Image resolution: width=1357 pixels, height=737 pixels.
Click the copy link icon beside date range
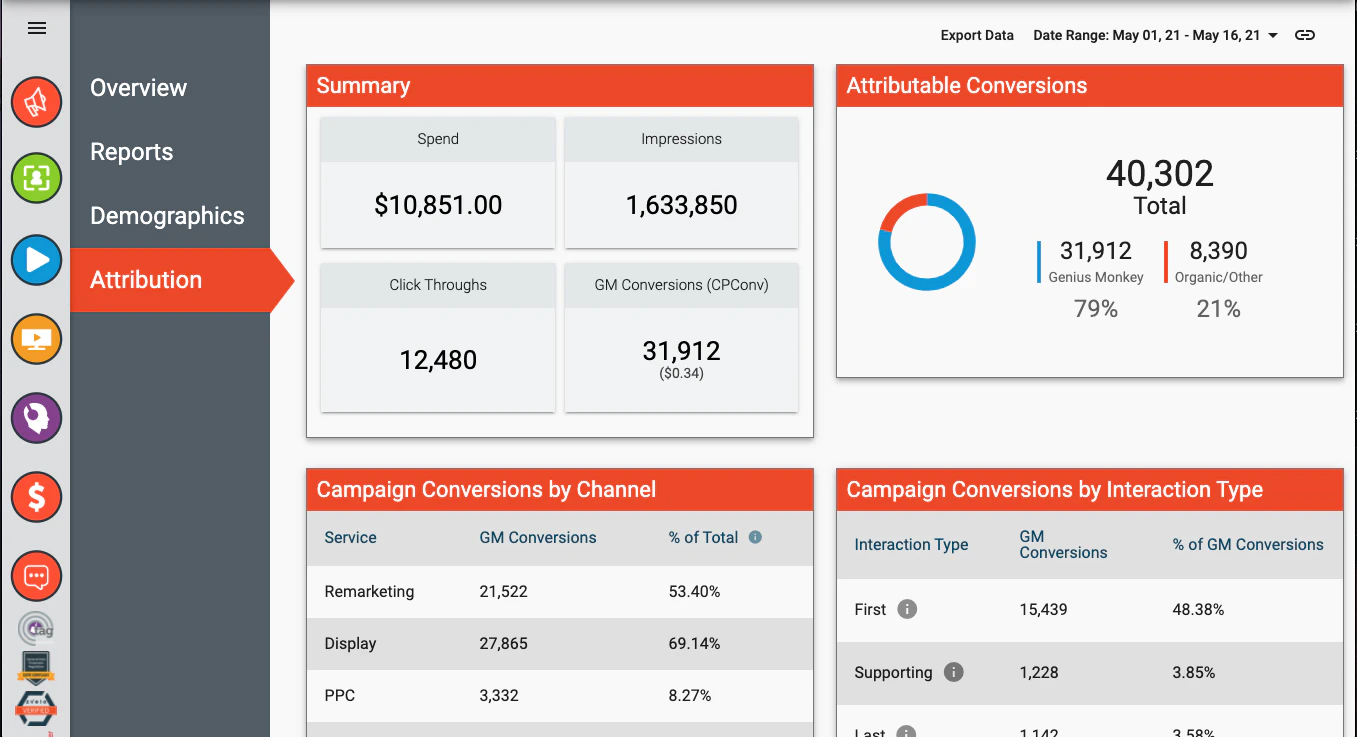point(1304,35)
